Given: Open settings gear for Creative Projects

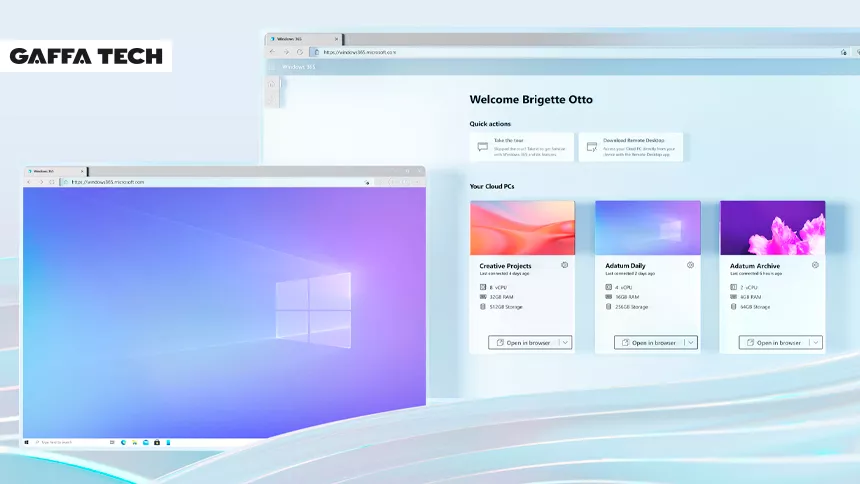Looking at the screenshot, I should click(564, 265).
